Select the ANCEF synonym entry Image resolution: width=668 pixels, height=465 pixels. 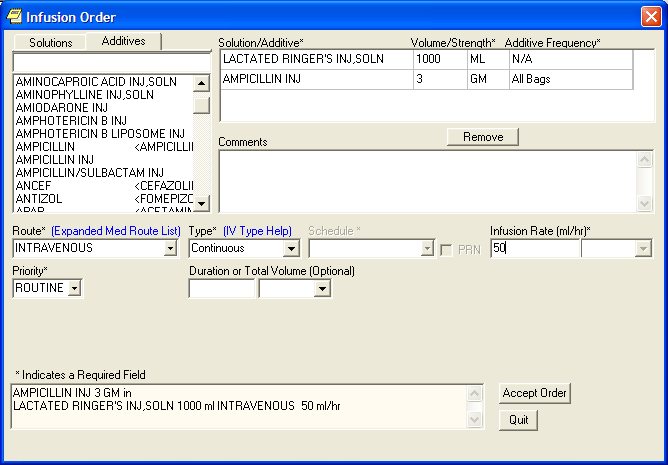(103, 185)
